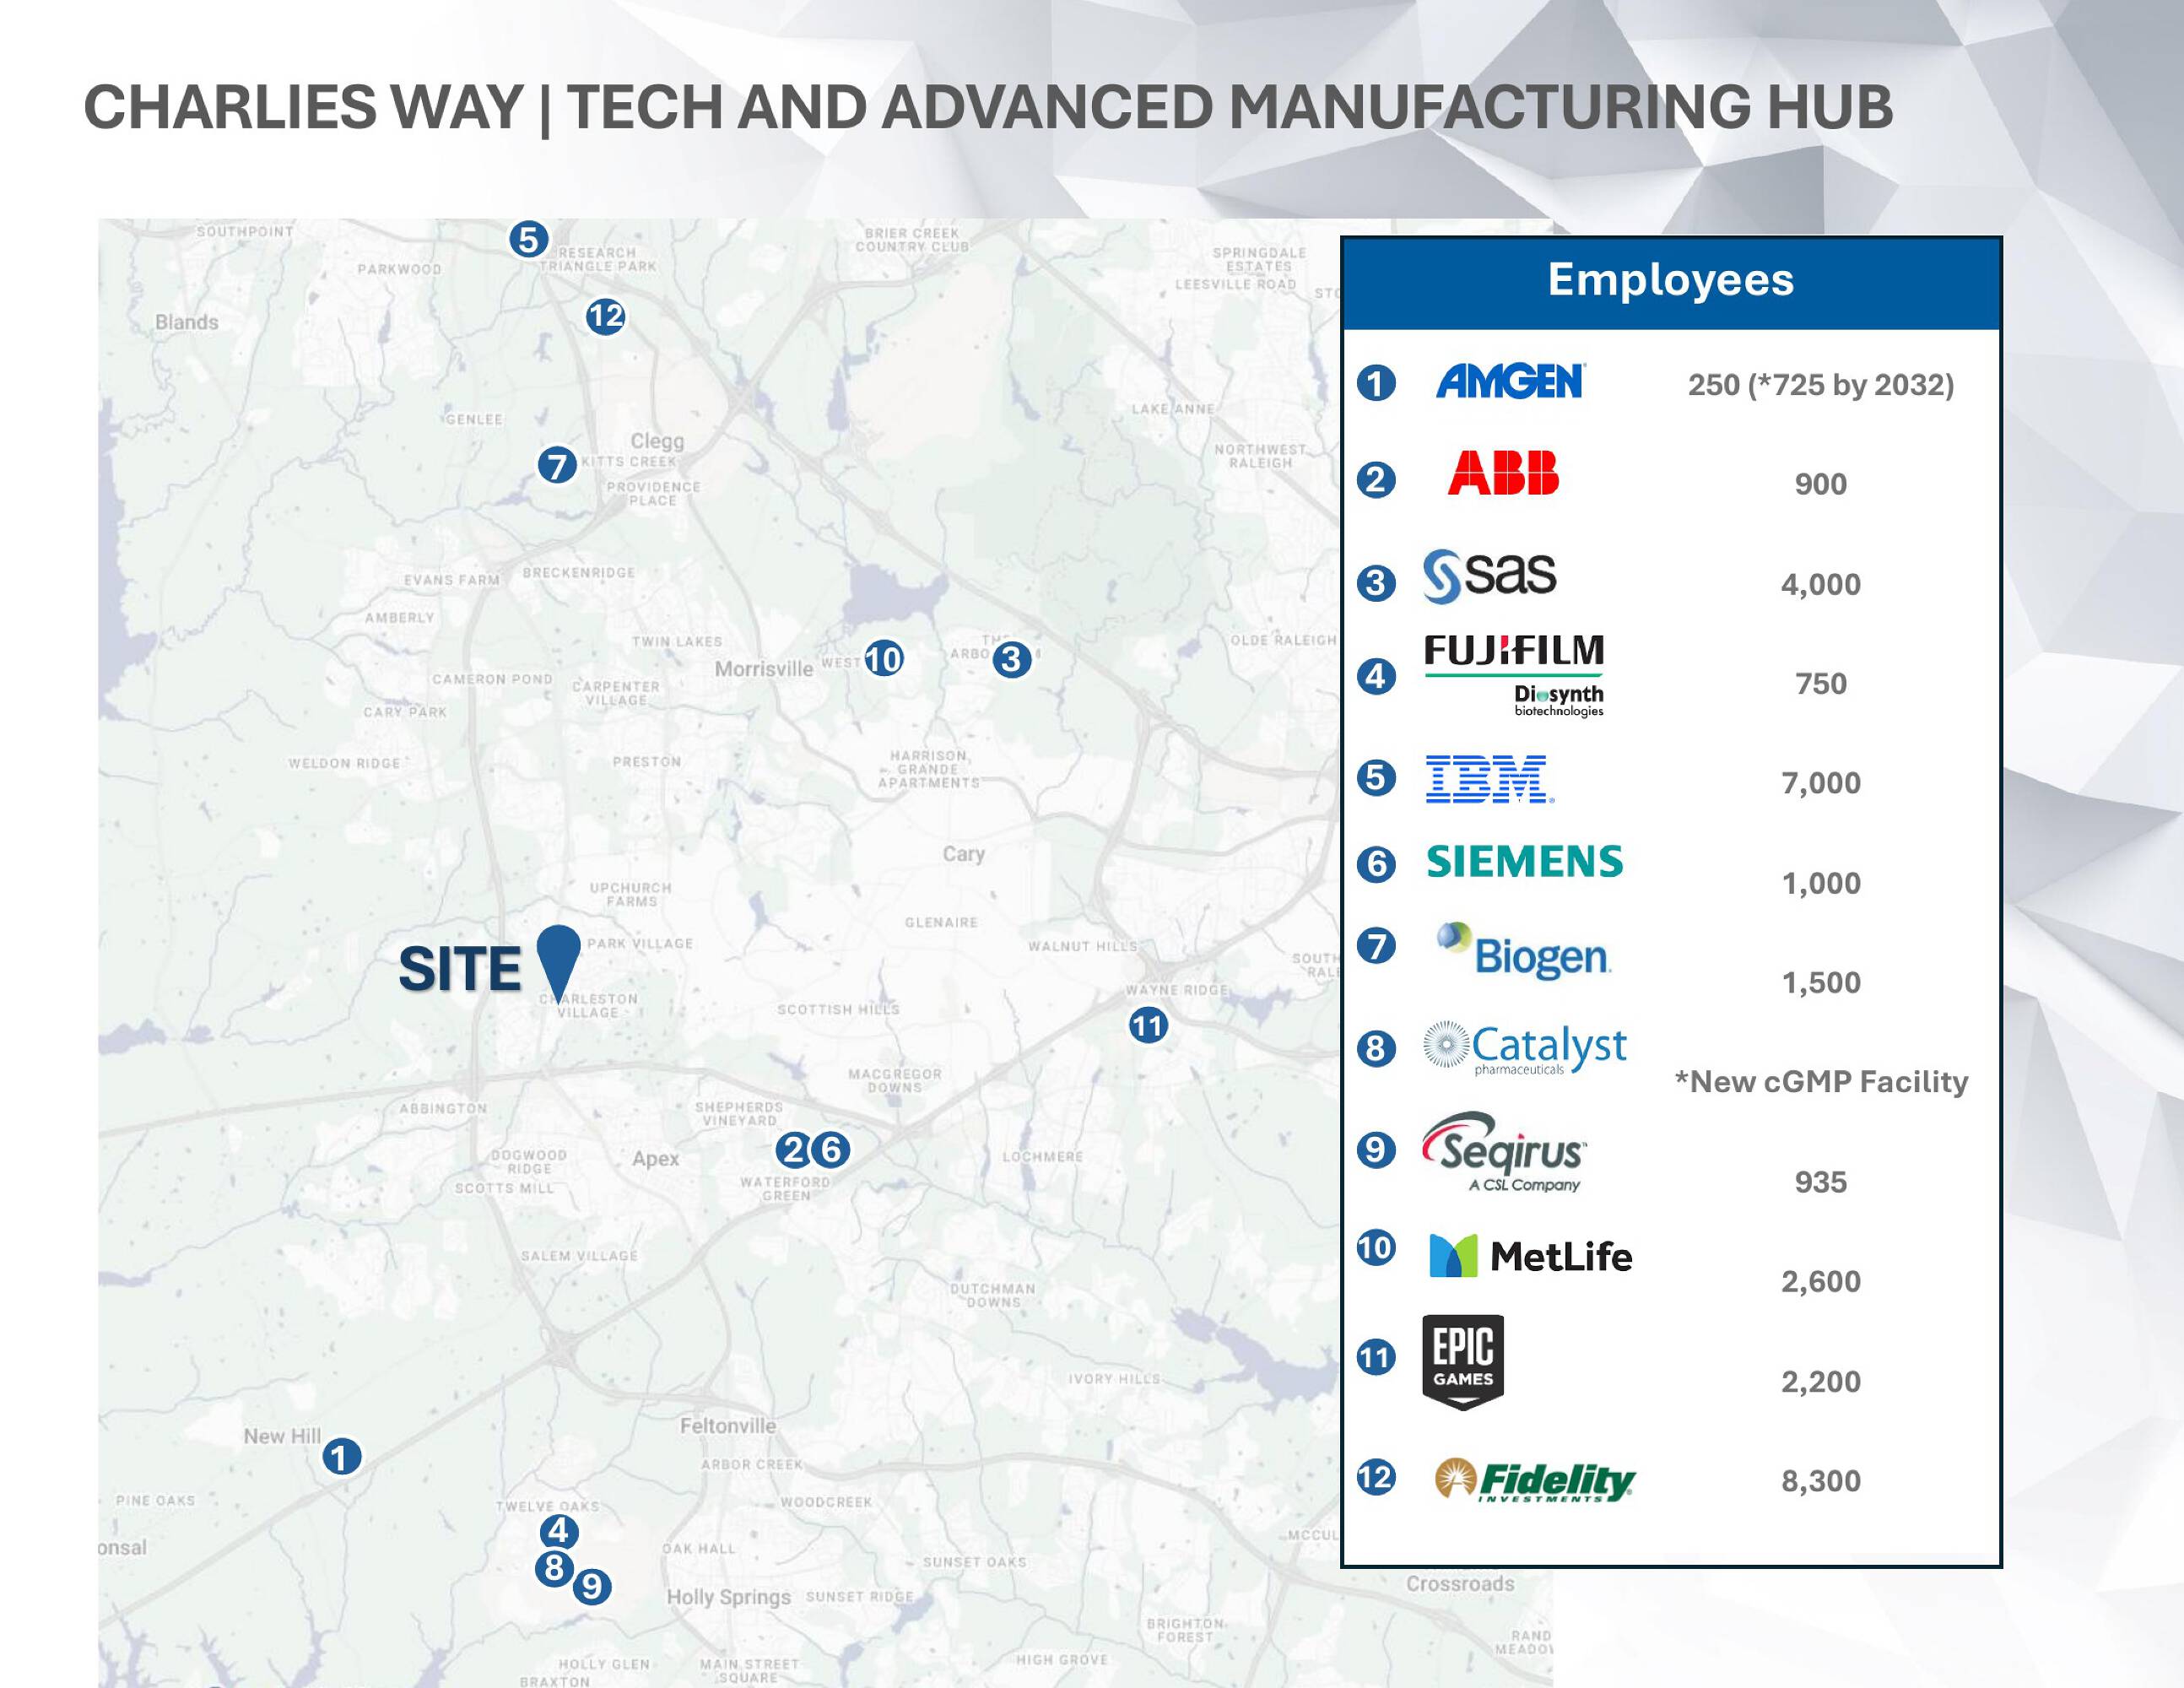This screenshot has height=1688, width=2184.
Task: Click the Epic Games logo
Action: (1463, 1362)
